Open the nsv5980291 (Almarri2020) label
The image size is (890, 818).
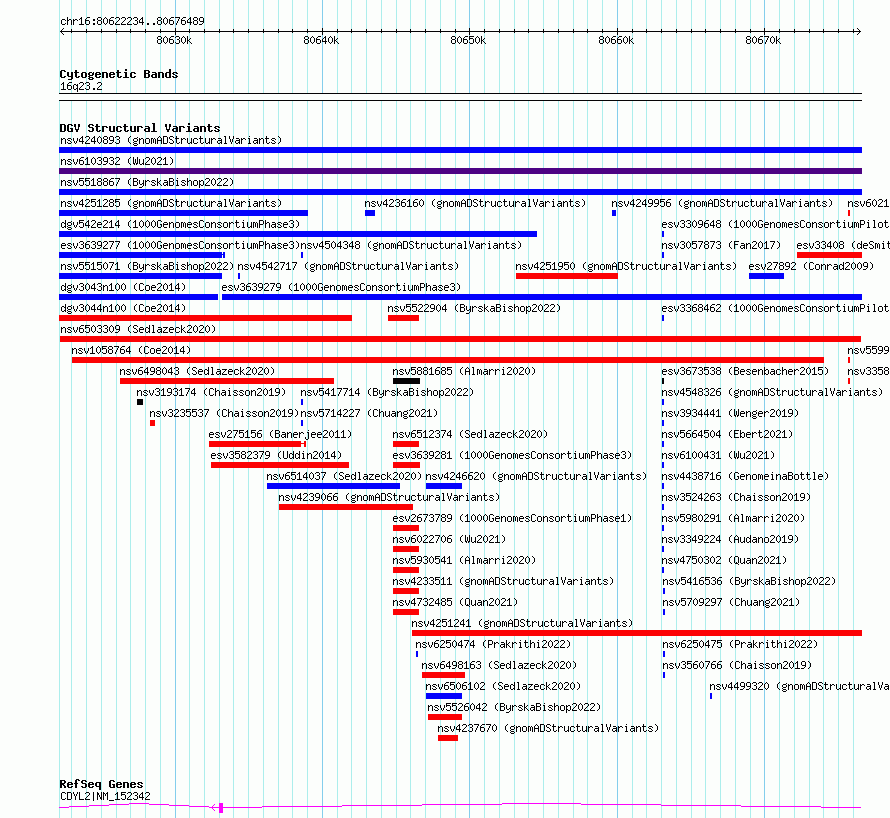(x=733, y=518)
